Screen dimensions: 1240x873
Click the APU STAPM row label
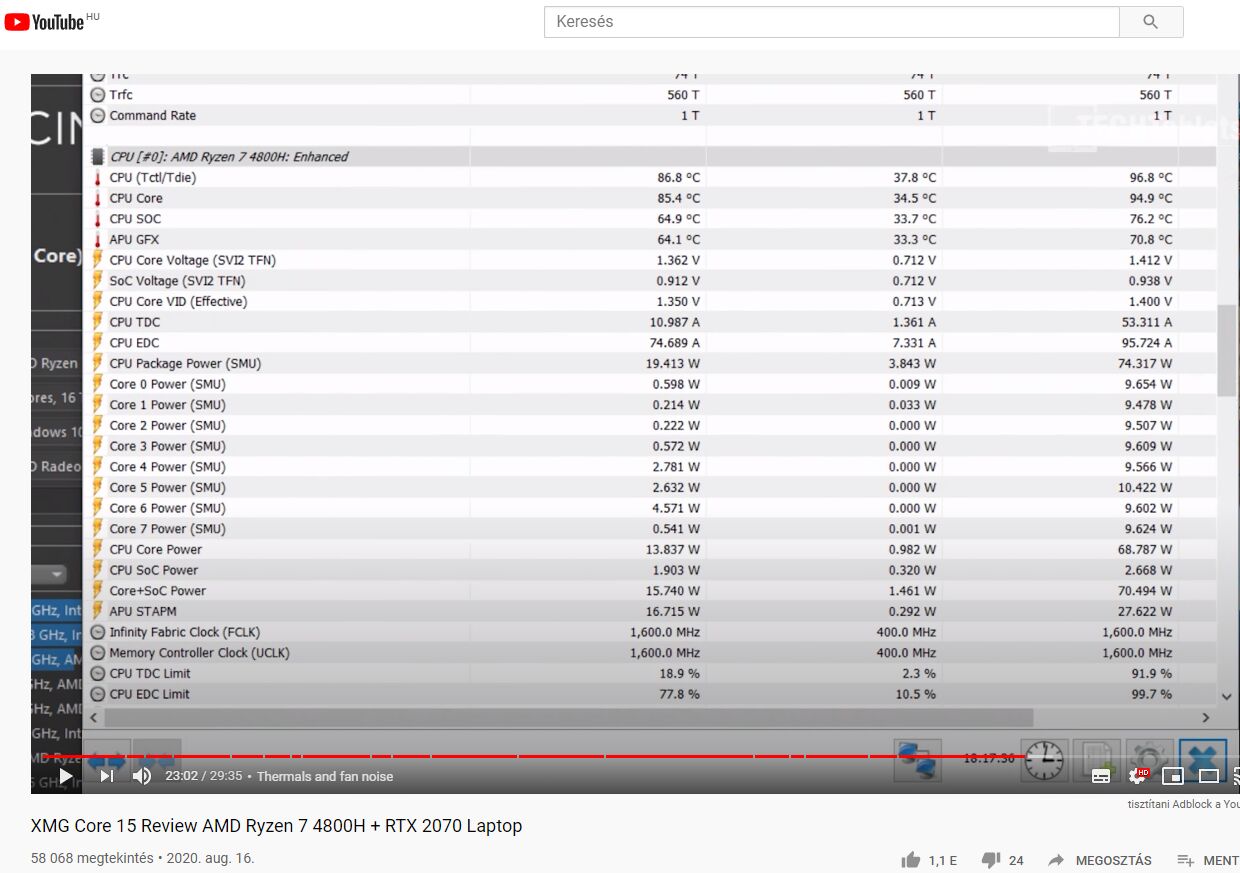tap(143, 611)
